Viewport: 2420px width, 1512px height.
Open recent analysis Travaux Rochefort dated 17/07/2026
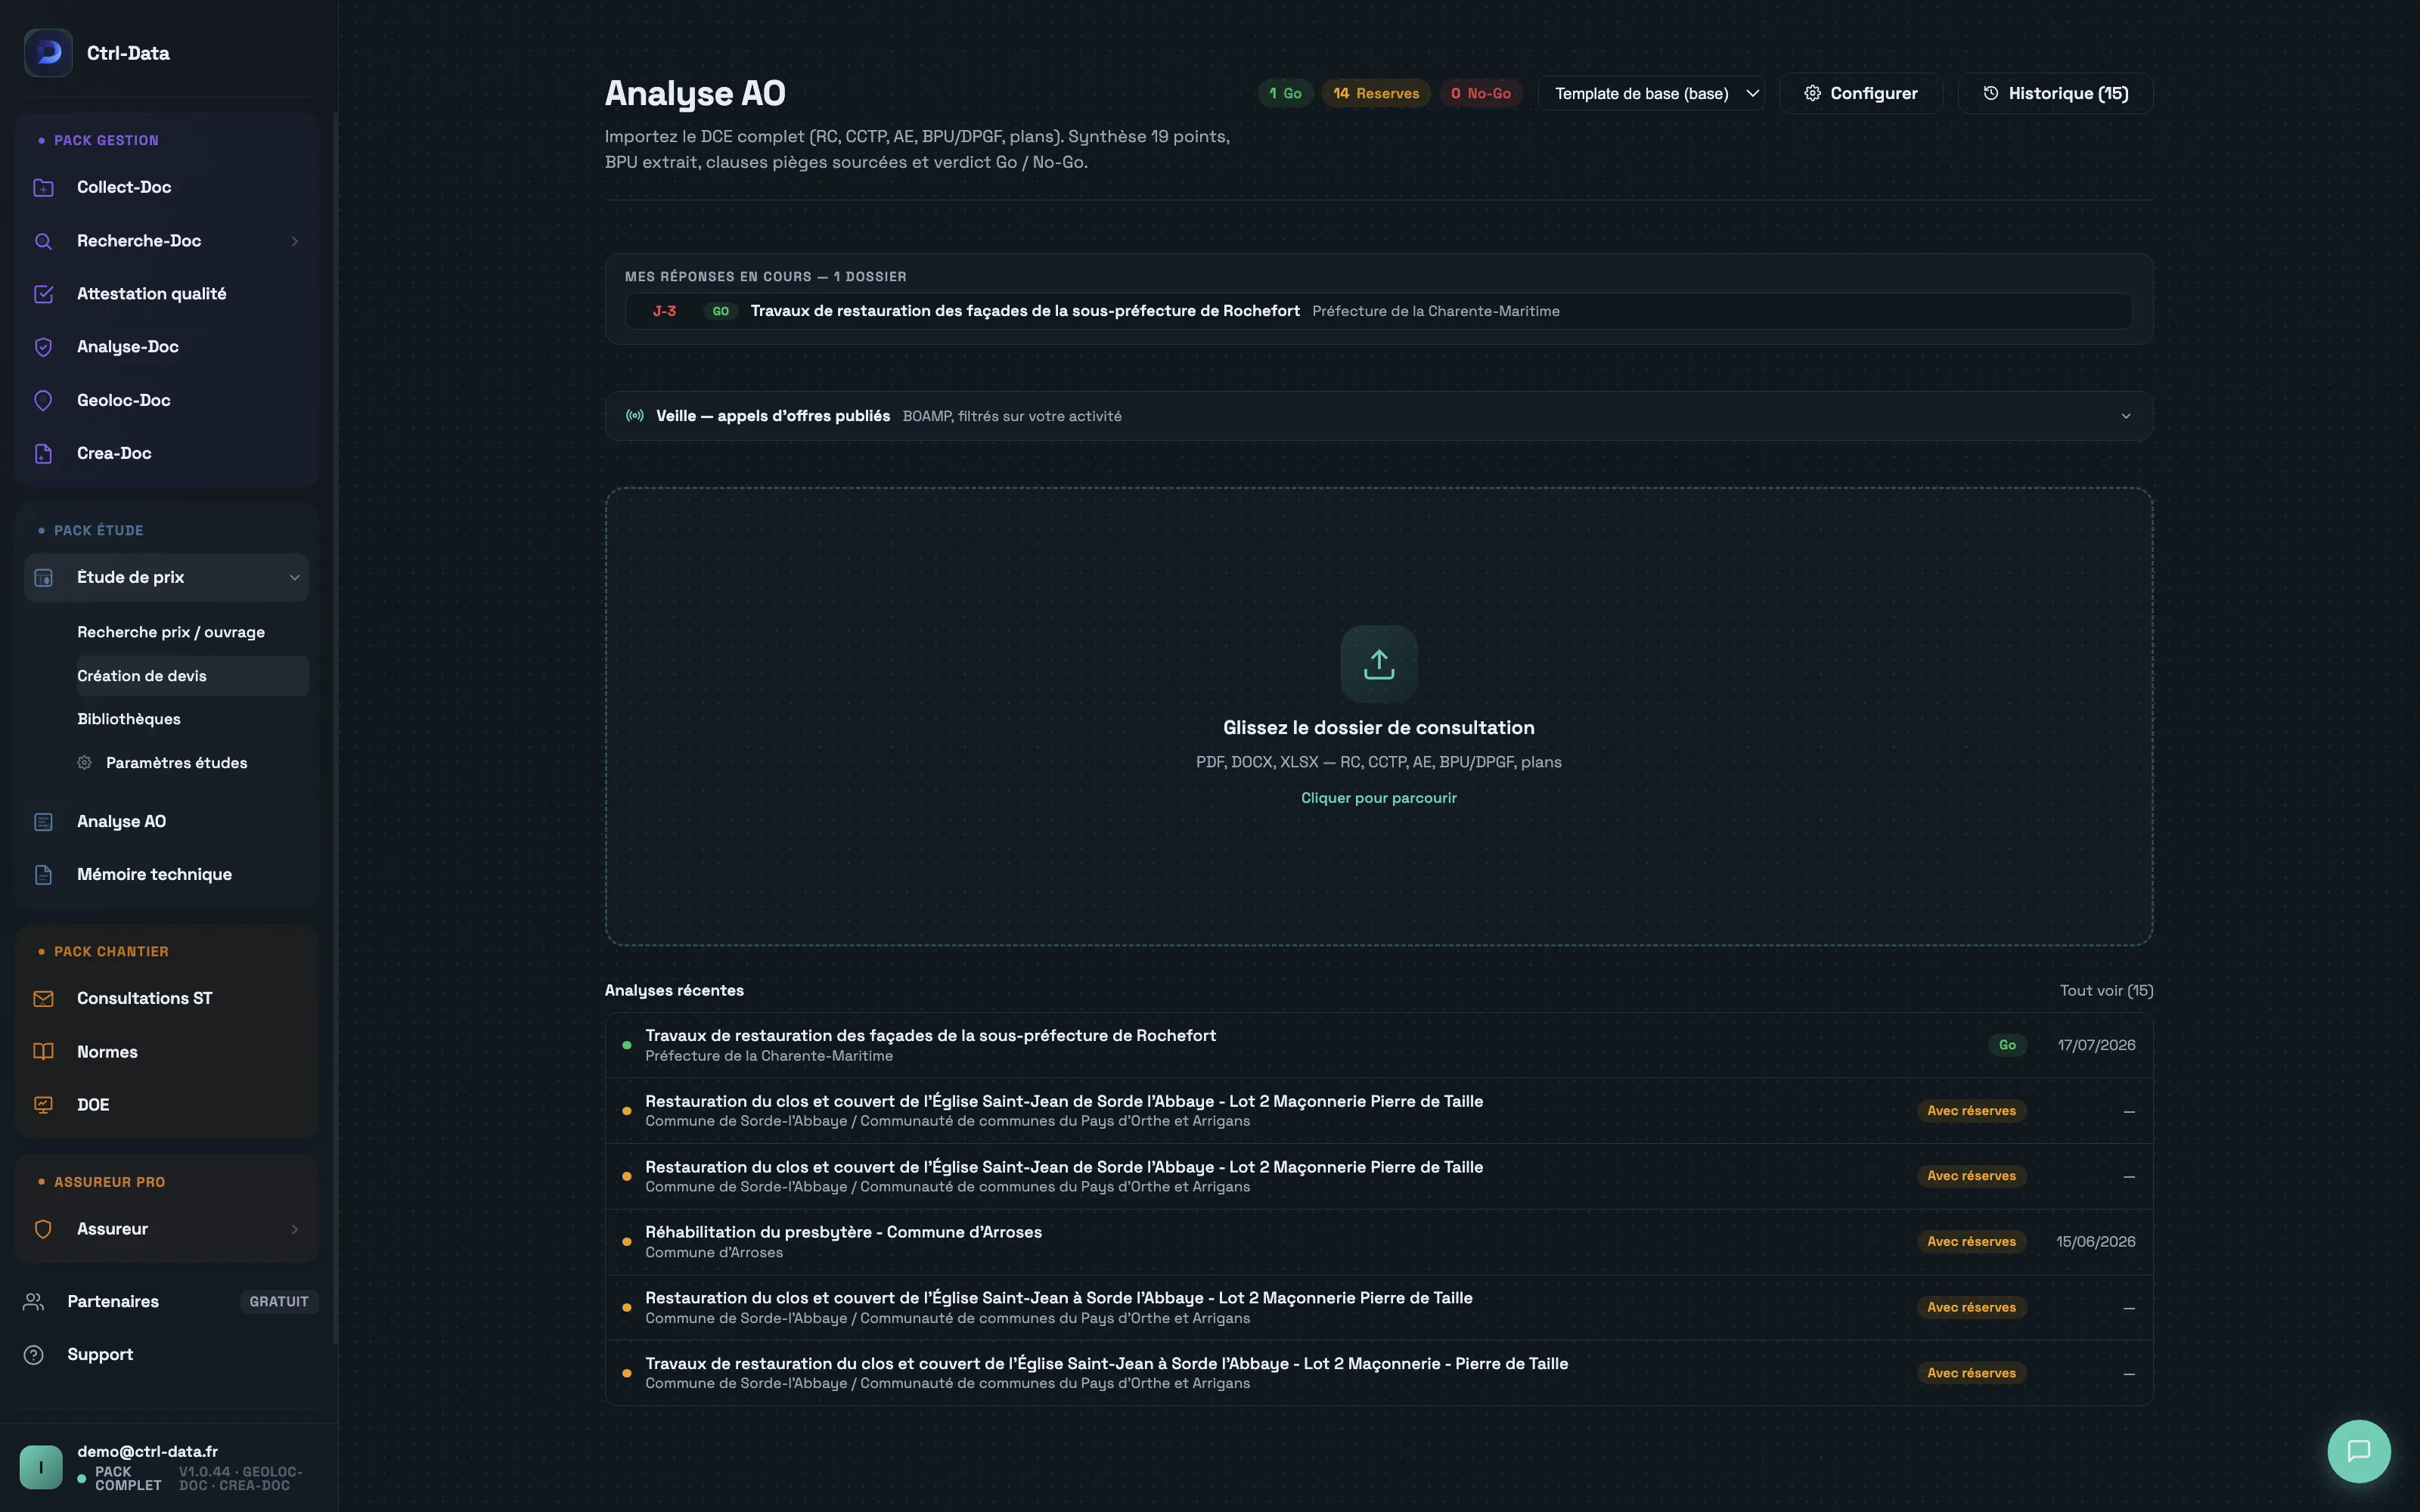click(1379, 1045)
